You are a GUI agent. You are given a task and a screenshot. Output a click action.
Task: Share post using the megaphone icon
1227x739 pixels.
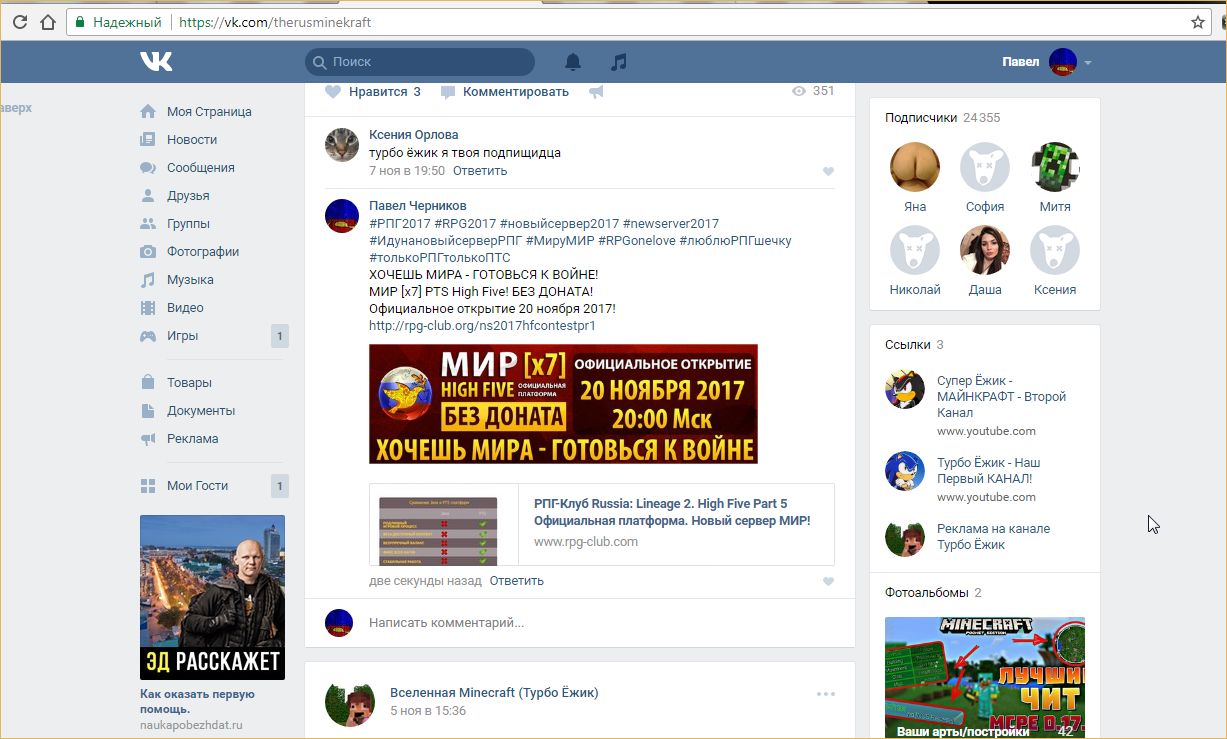pyautogui.click(x=596, y=92)
